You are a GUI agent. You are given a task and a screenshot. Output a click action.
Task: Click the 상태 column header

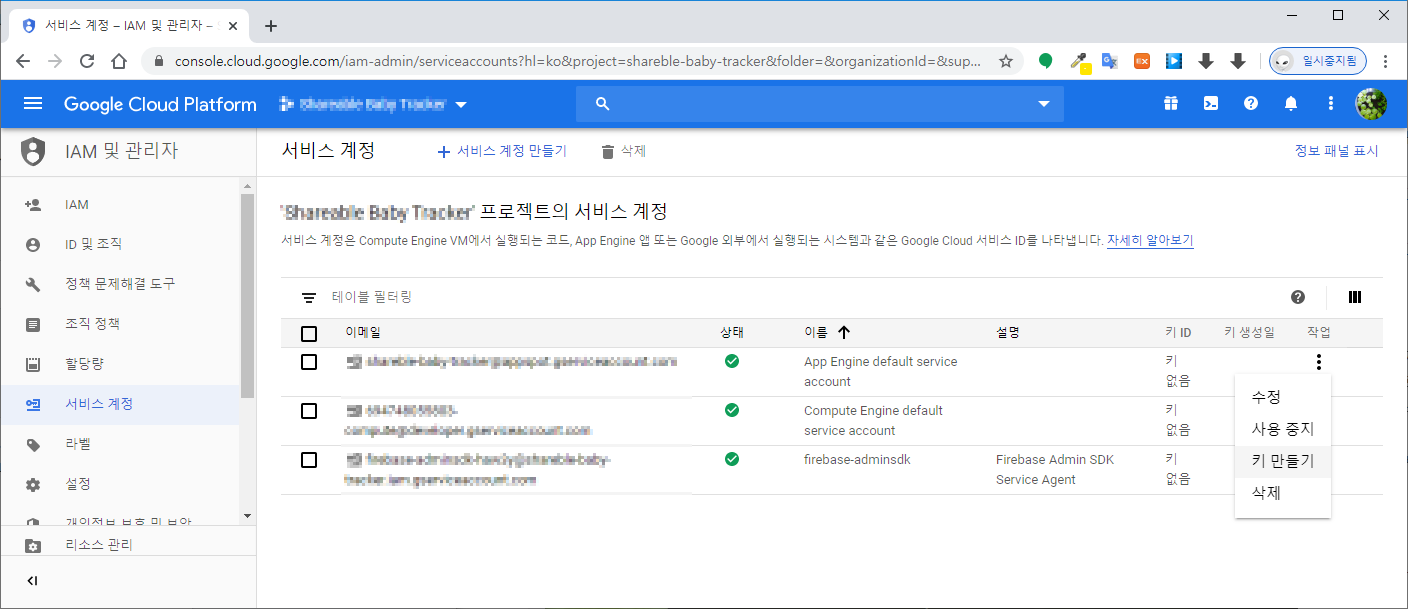pyautogui.click(x=732, y=332)
